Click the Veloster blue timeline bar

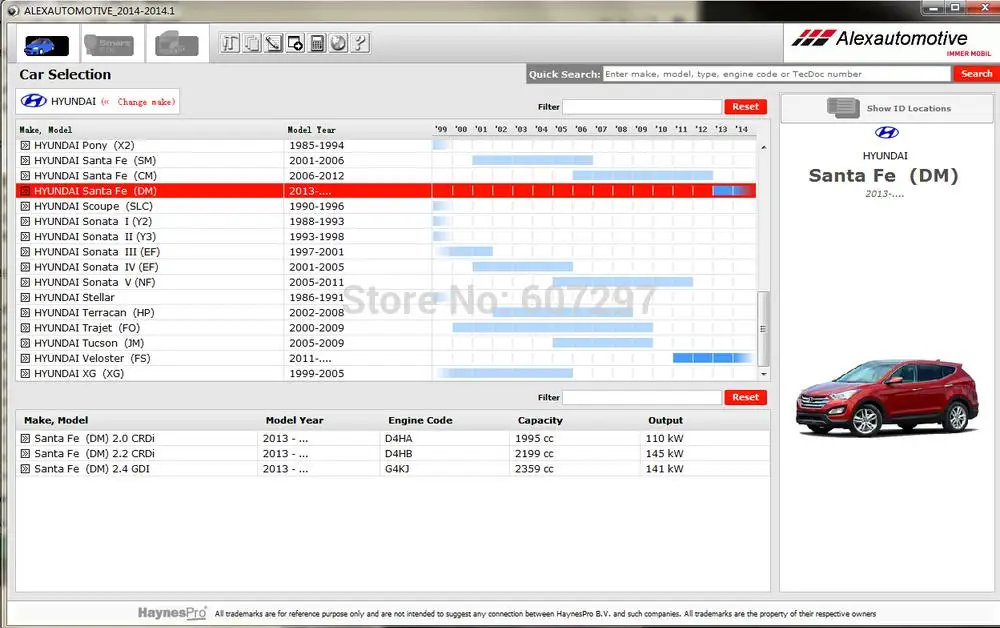tap(712, 358)
